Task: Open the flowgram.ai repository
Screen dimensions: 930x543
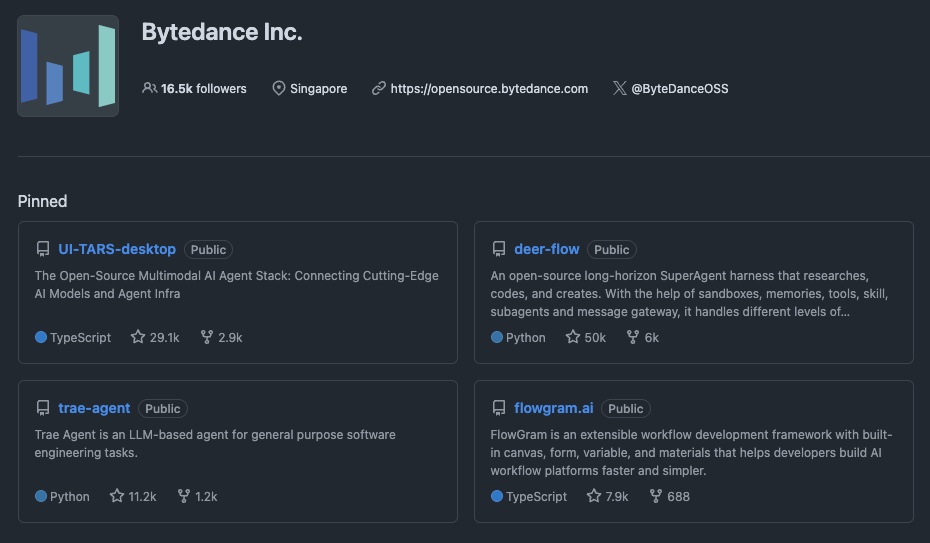Action: [x=553, y=408]
